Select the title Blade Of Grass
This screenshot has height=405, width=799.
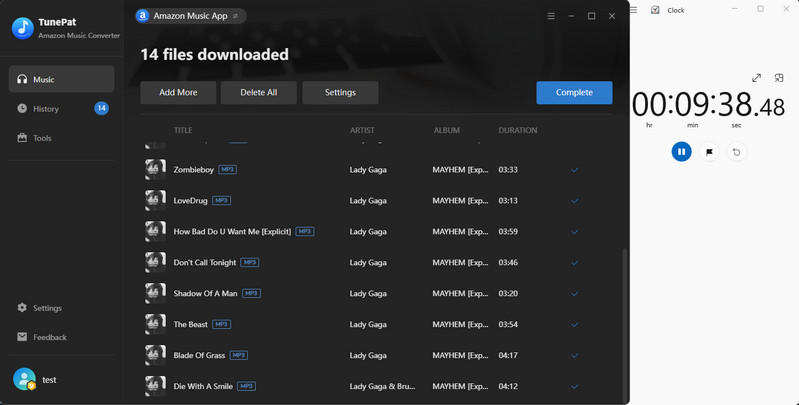199,355
